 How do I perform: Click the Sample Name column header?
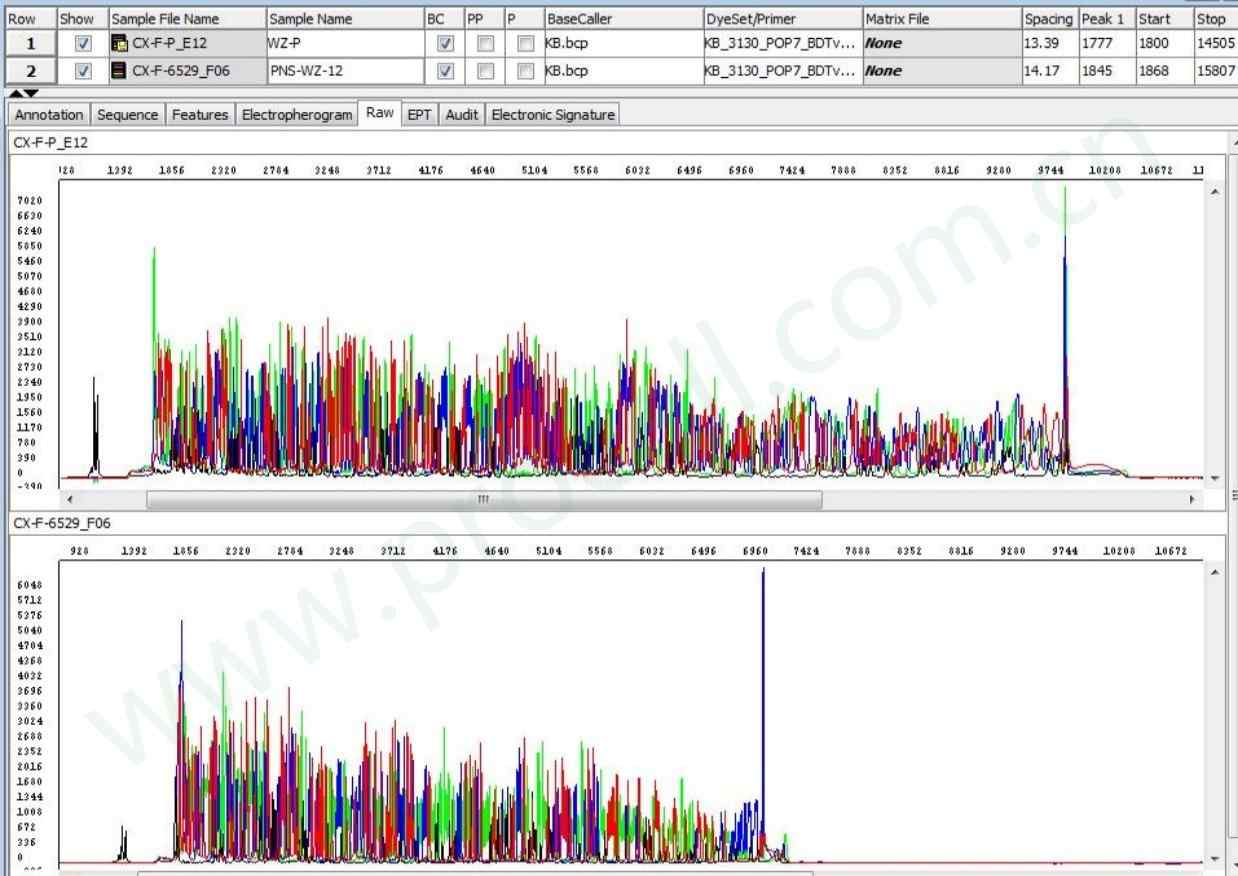tap(345, 19)
